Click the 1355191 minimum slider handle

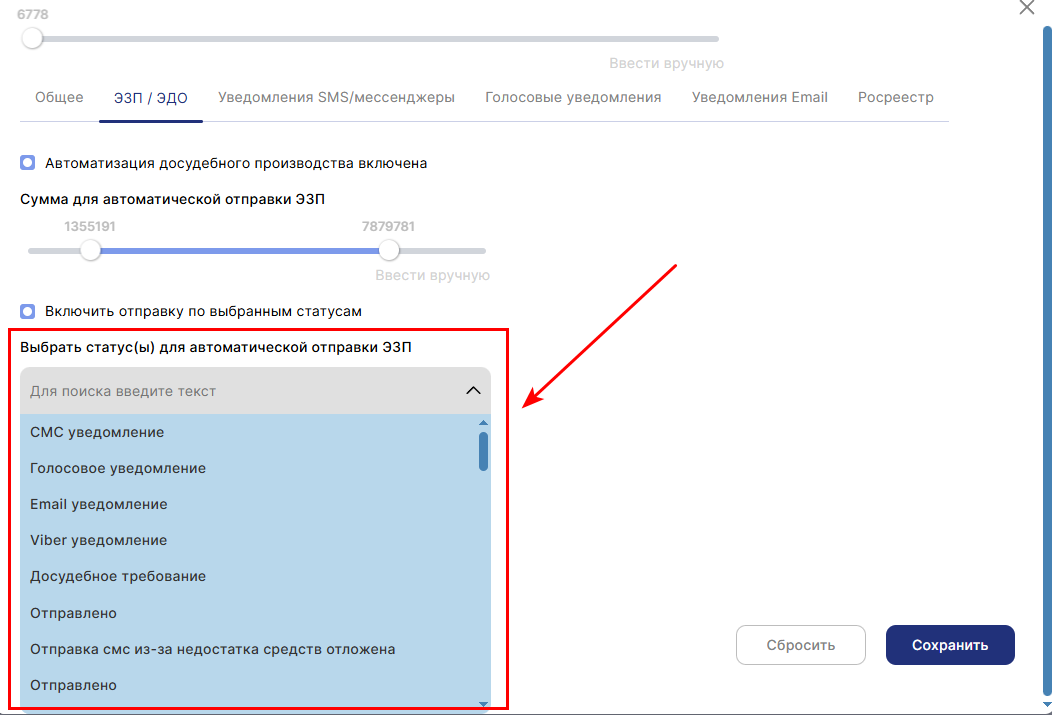pyautogui.click(x=91, y=250)
